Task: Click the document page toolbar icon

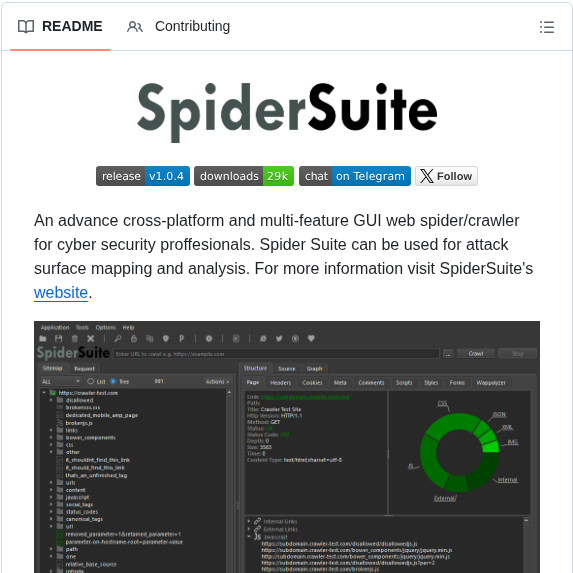Action: 236,339
